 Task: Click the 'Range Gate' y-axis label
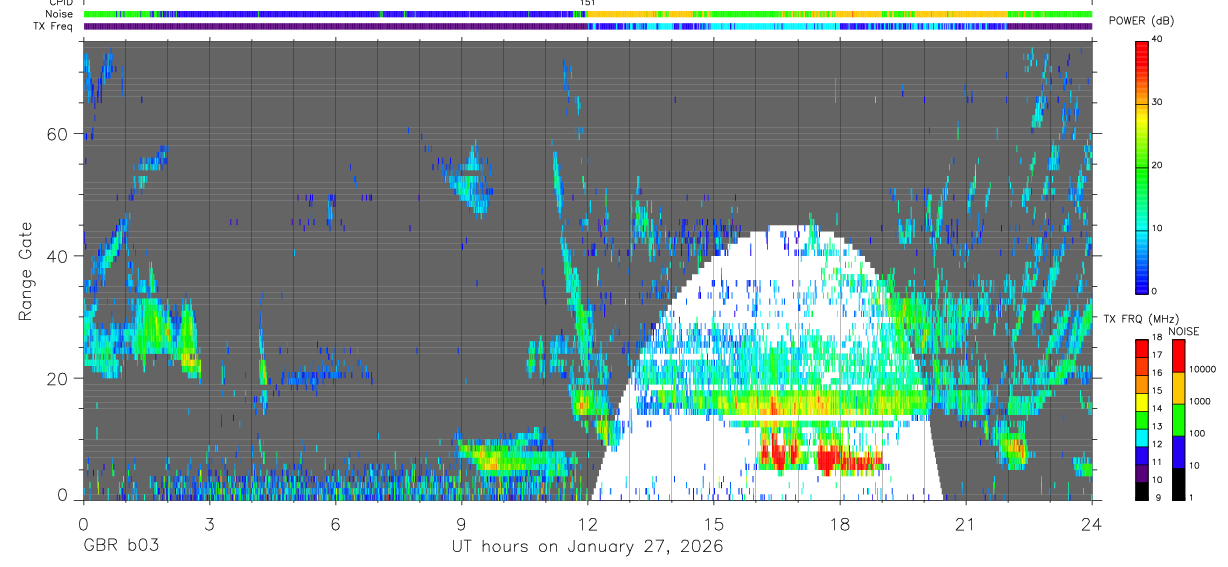tap(26, 271)
